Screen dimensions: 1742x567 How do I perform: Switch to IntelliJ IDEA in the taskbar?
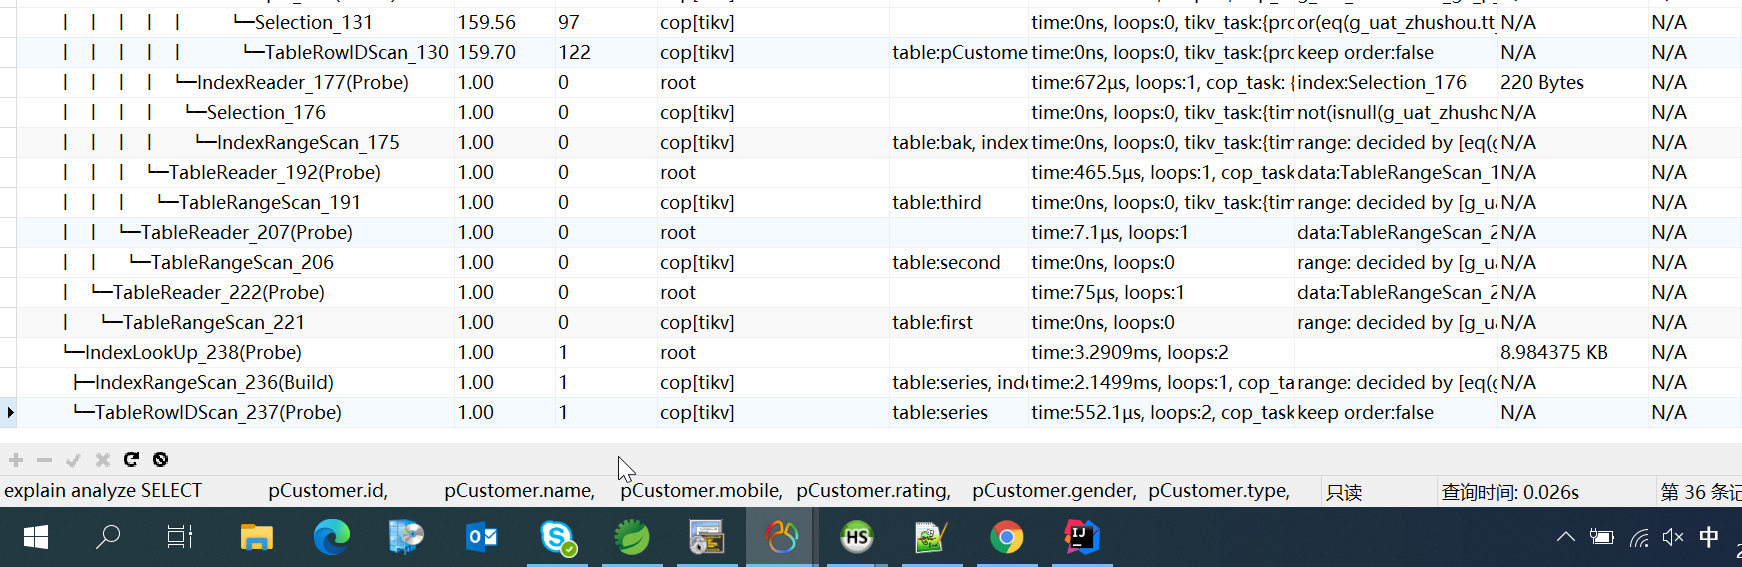tap(1082, 538)
